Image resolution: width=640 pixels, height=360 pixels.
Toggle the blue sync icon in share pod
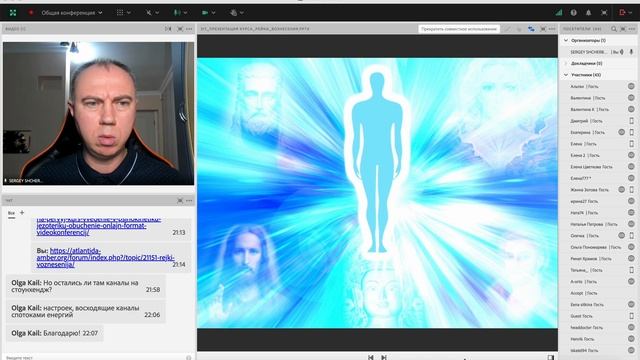pos(531,29)
